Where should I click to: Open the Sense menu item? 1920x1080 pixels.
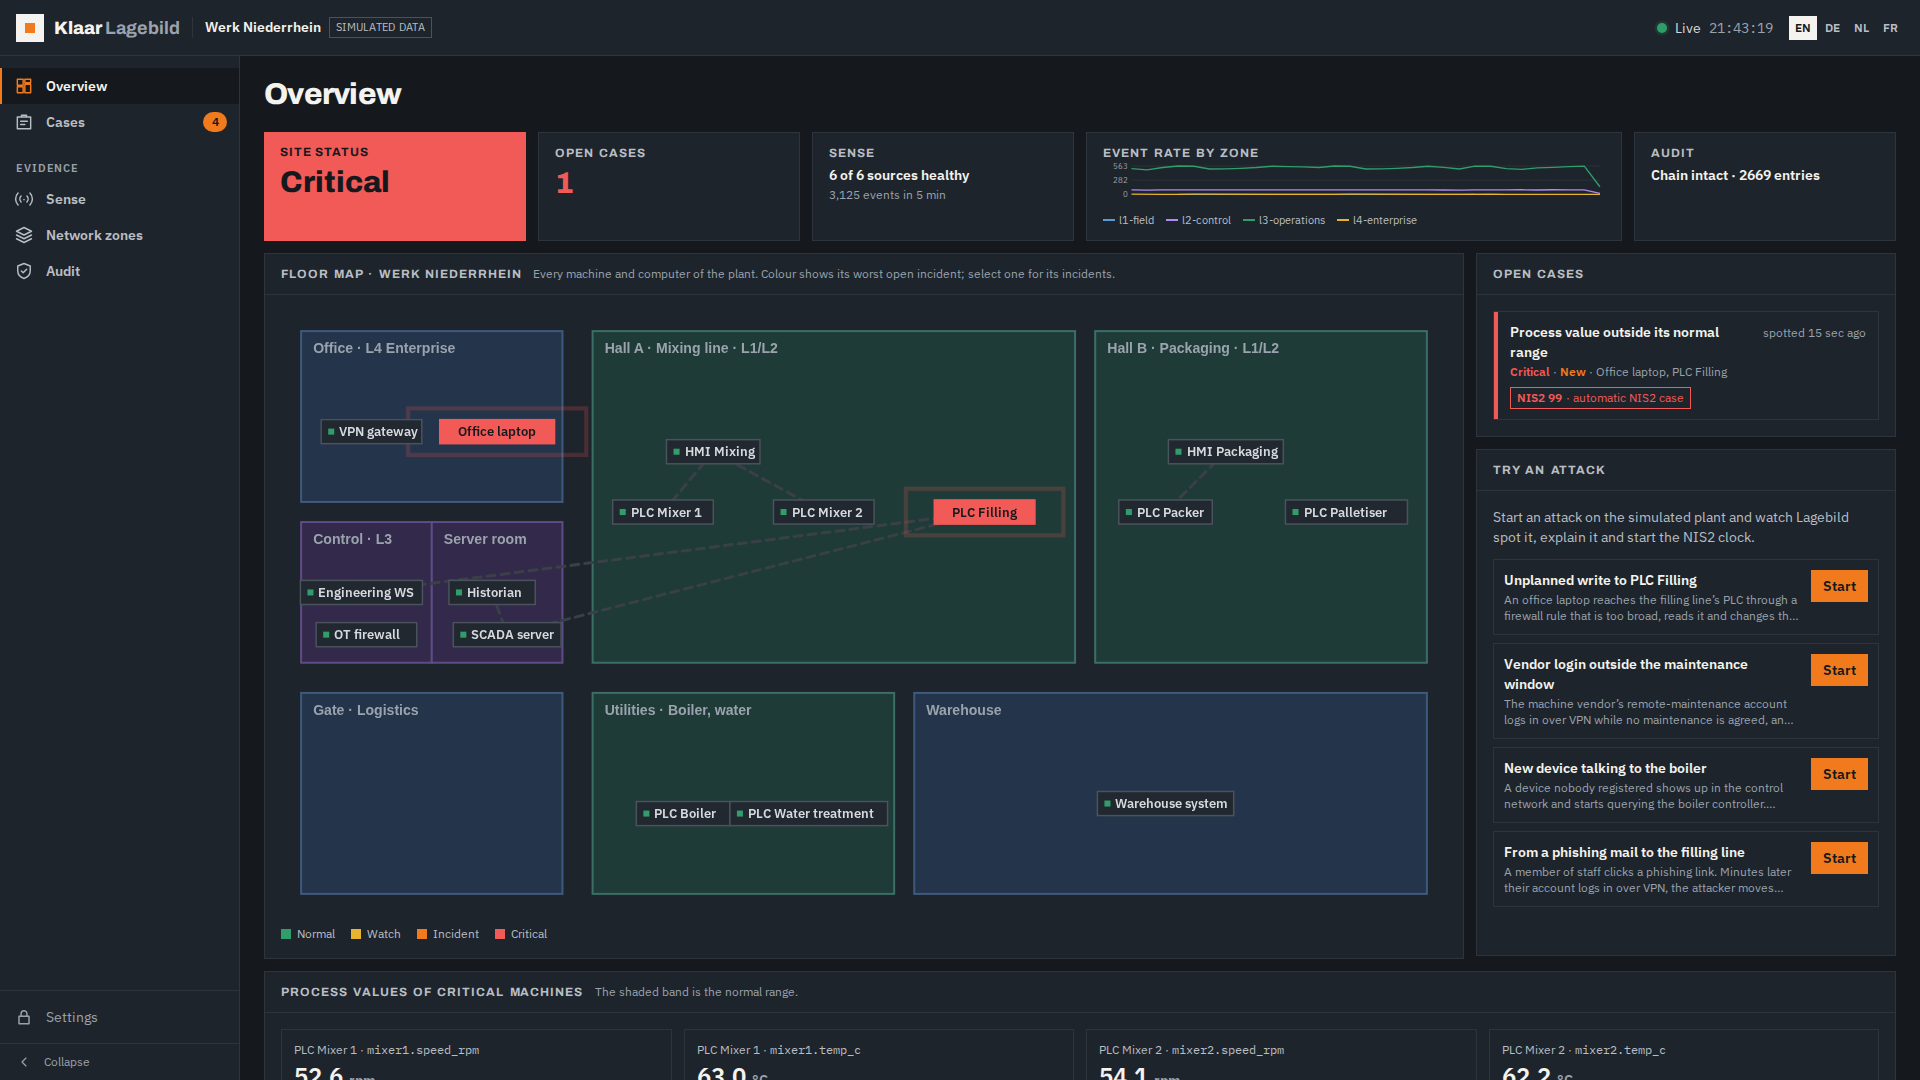[120, 199]
